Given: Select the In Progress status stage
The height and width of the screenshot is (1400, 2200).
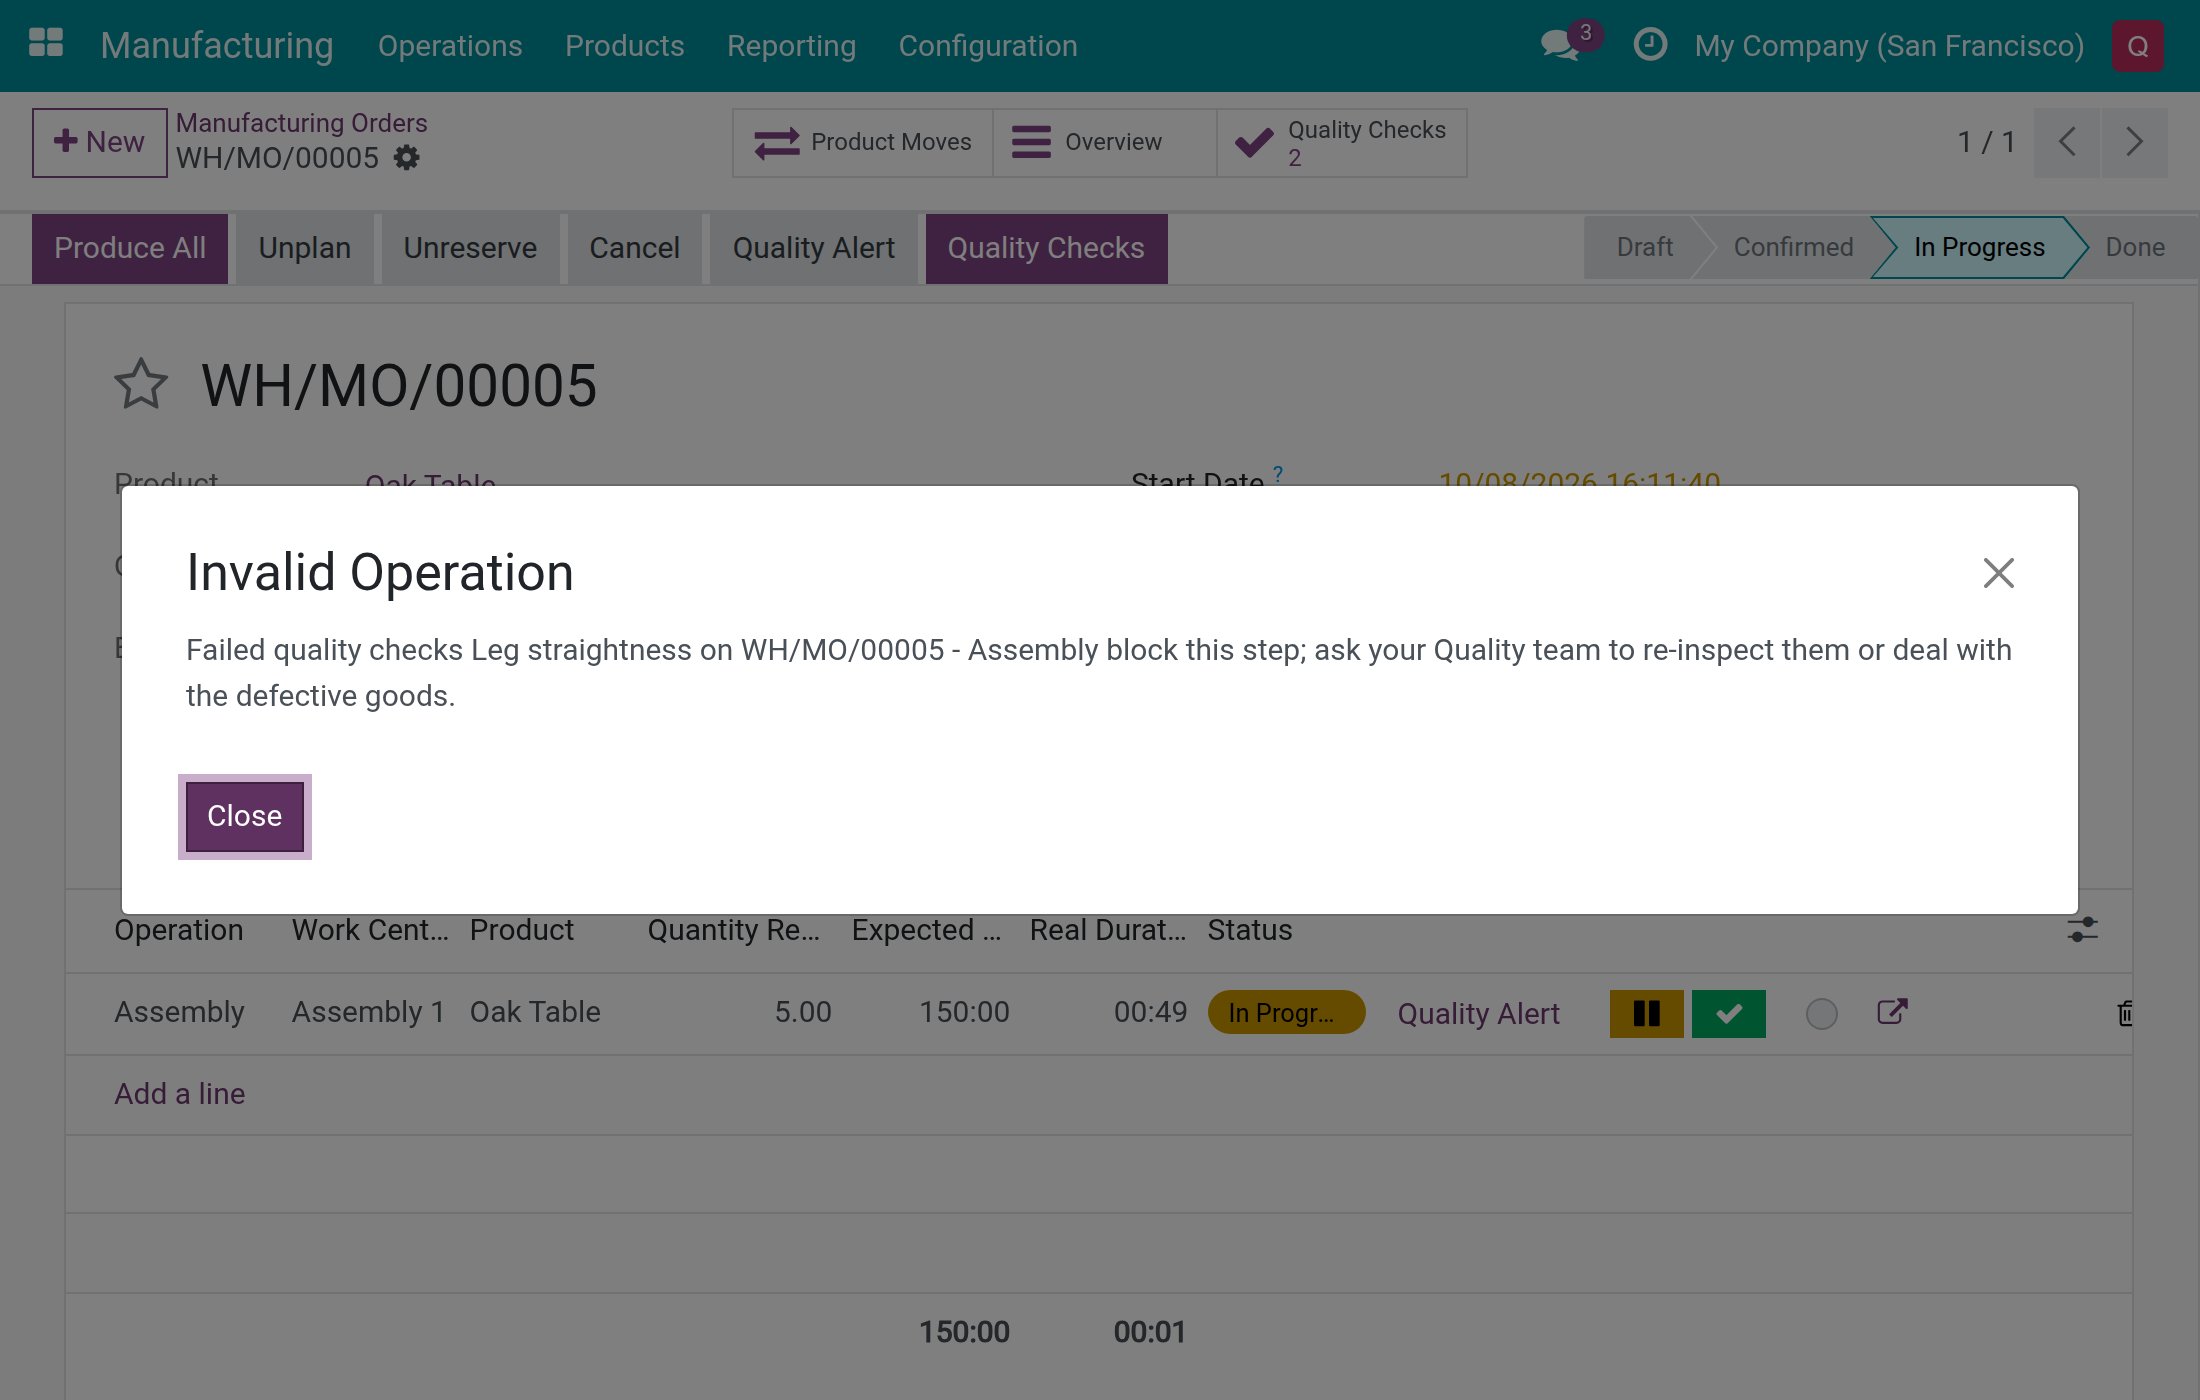Looking at the screenshot, I should click(x=1979, y=247).
